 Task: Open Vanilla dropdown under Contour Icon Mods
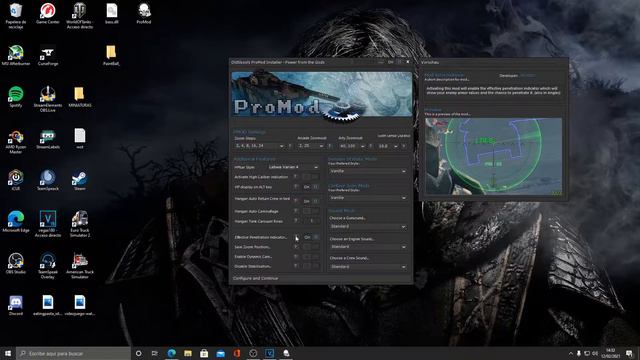pos(367,198)
